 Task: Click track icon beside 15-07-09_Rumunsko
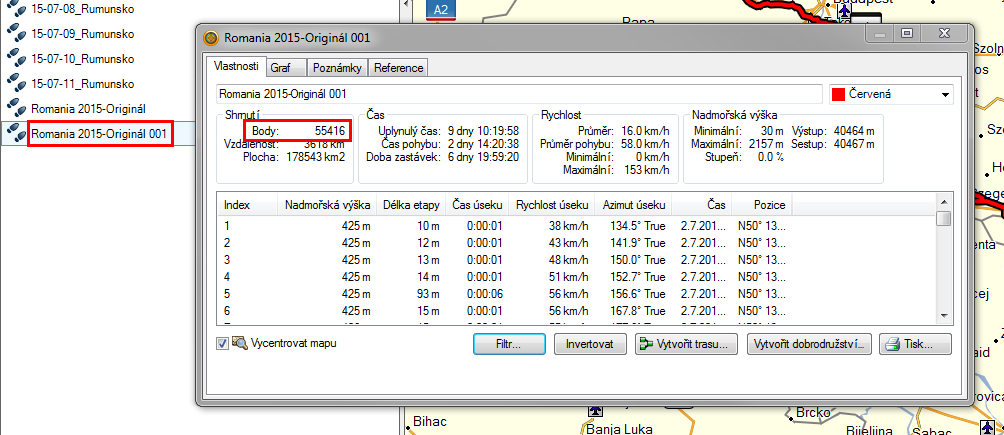[16, 34]
